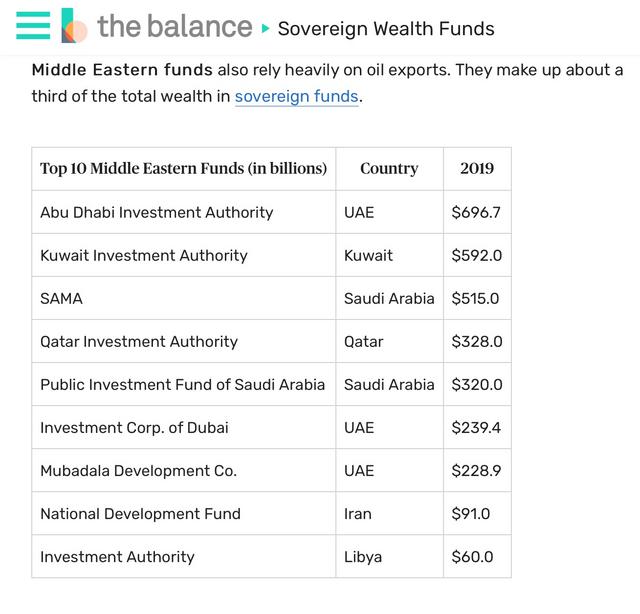The image size is (640, 614).
Task: Click the Iran country cell
Action: [x=389, y=514]
